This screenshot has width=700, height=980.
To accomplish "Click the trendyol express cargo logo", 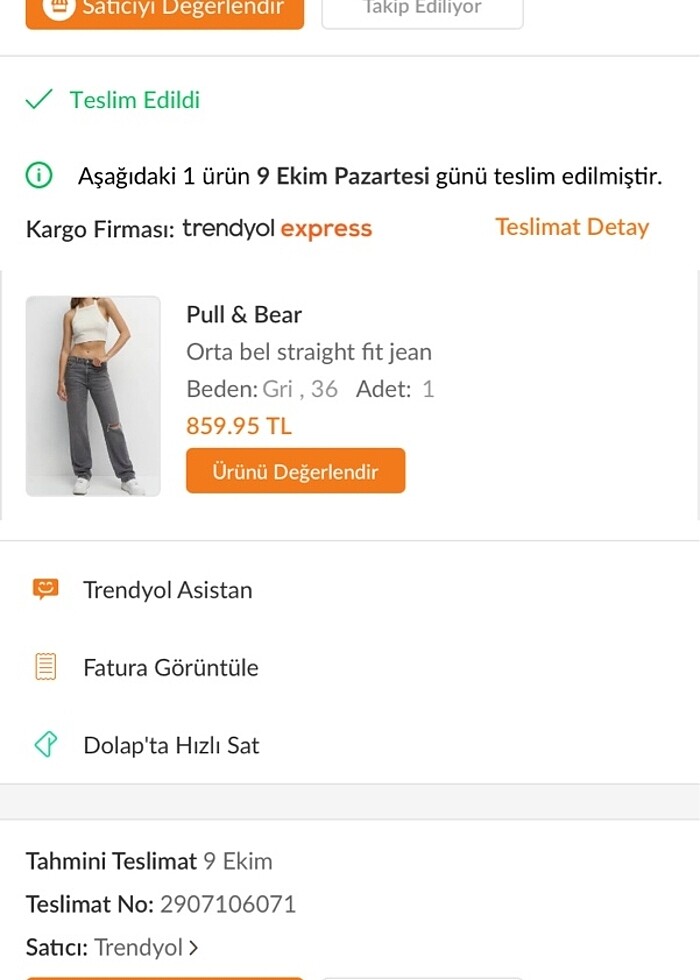I will (277, 228).
